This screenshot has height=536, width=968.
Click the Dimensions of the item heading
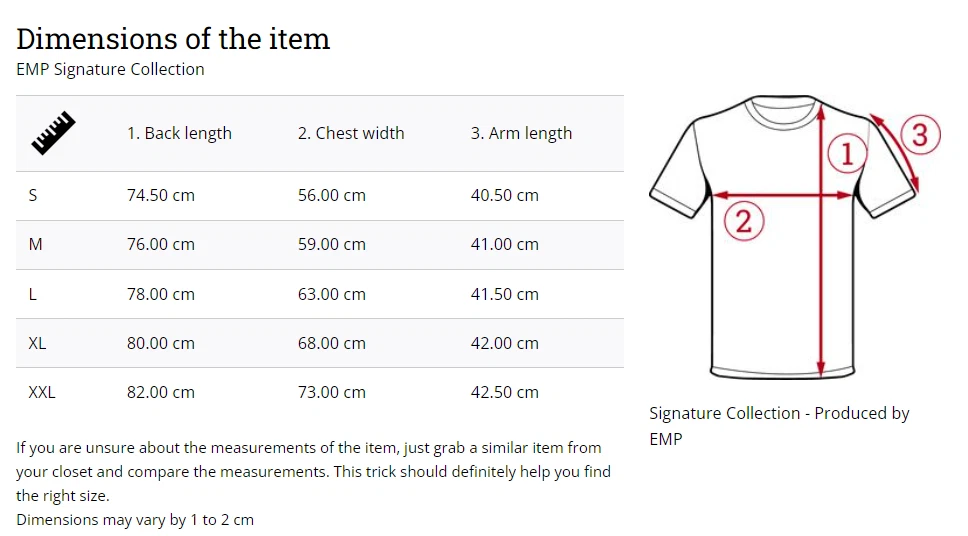click(173, 39)
